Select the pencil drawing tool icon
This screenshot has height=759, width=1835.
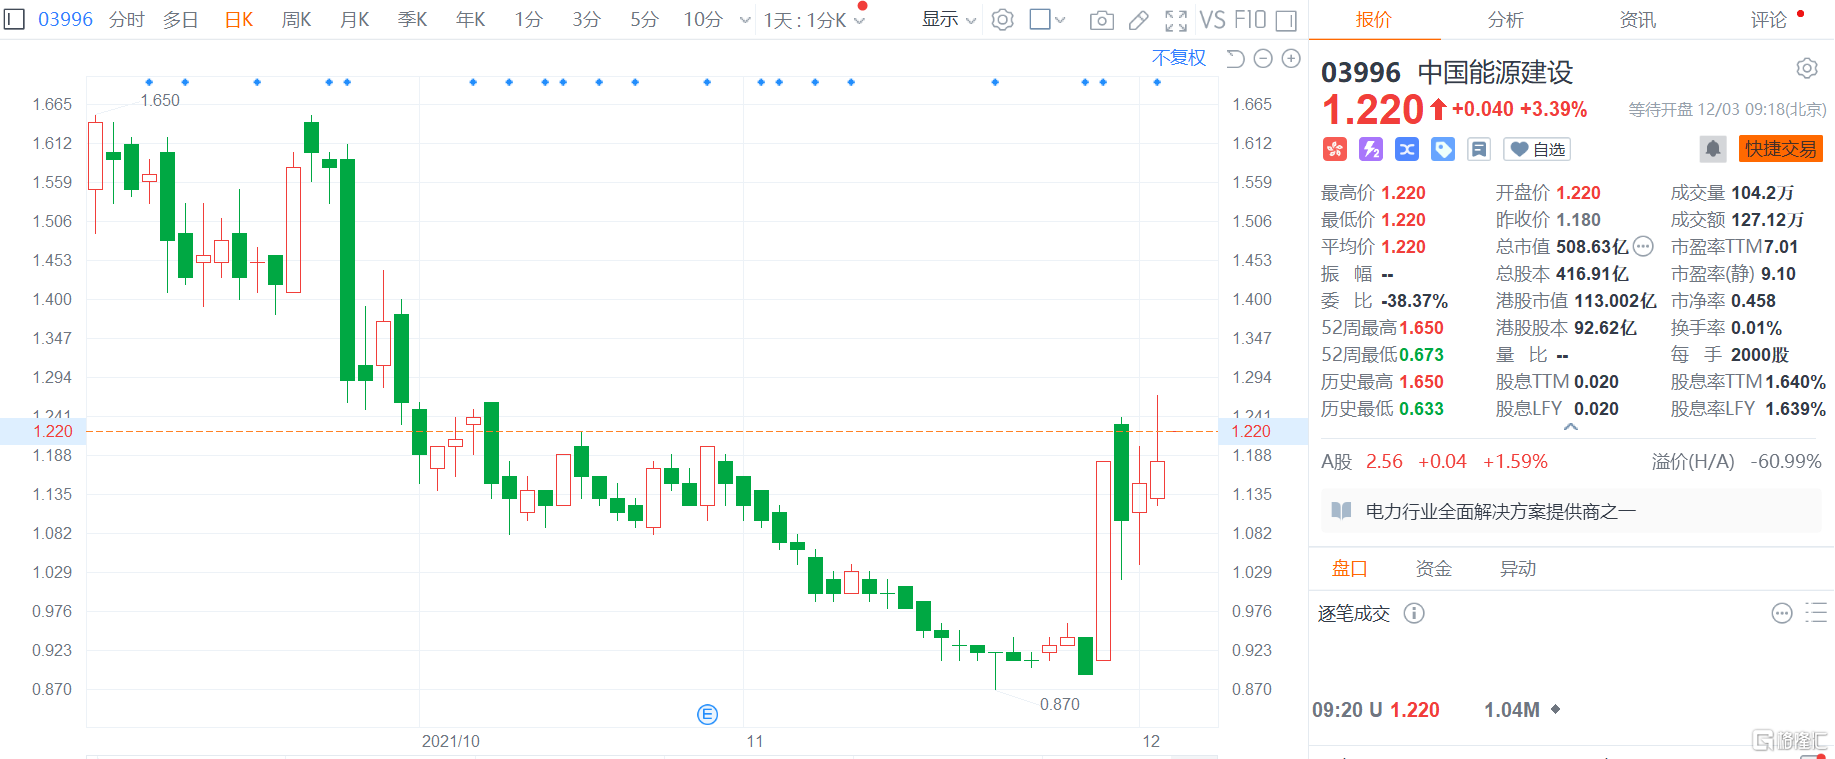(1138, 20)
